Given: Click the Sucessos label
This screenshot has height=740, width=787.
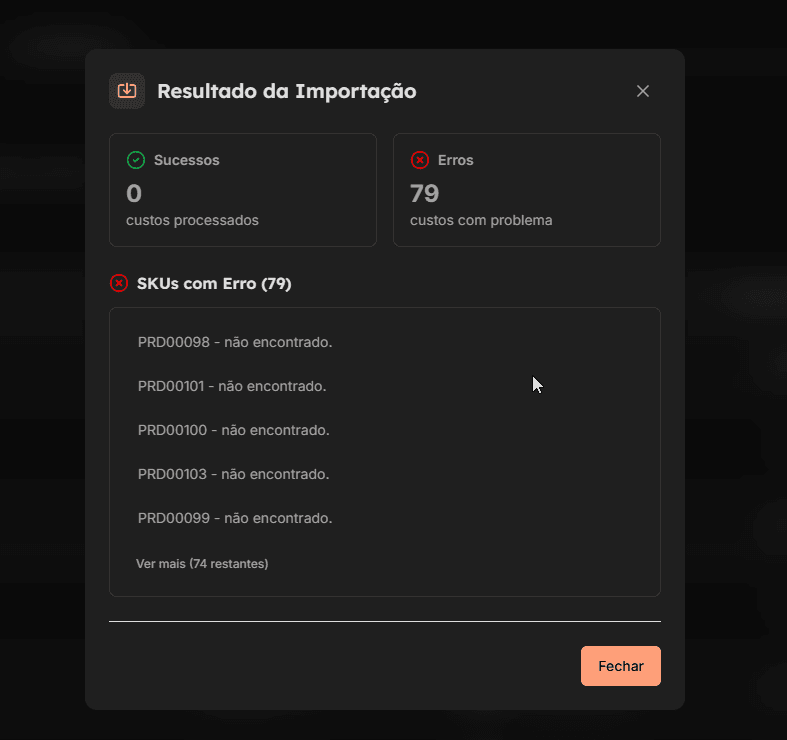Looking at the screenshot, I should pos(187,160).
